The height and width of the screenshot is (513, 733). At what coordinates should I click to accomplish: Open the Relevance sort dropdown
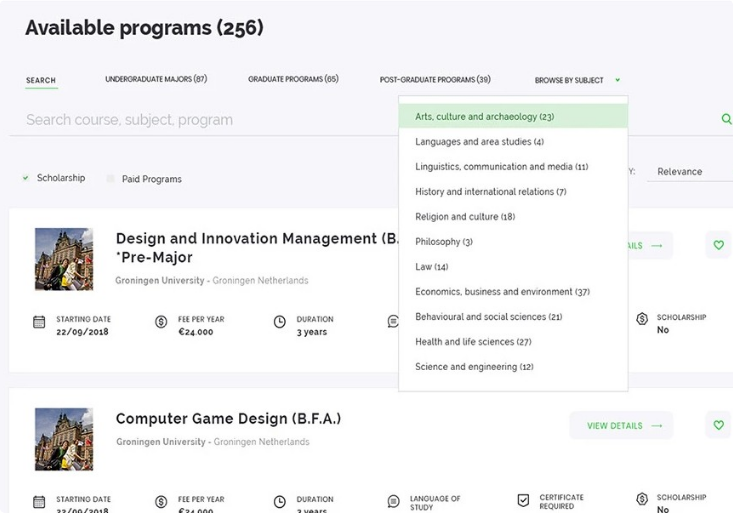coord(686,171)
